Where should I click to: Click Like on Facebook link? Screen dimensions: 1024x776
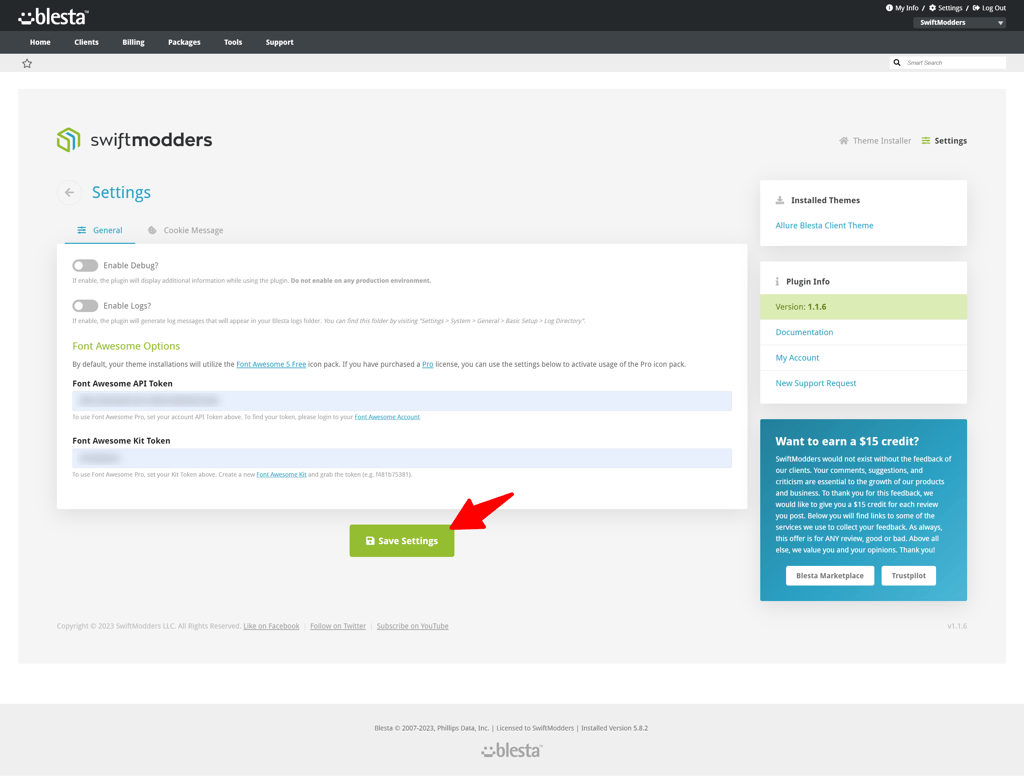(271, 626)
